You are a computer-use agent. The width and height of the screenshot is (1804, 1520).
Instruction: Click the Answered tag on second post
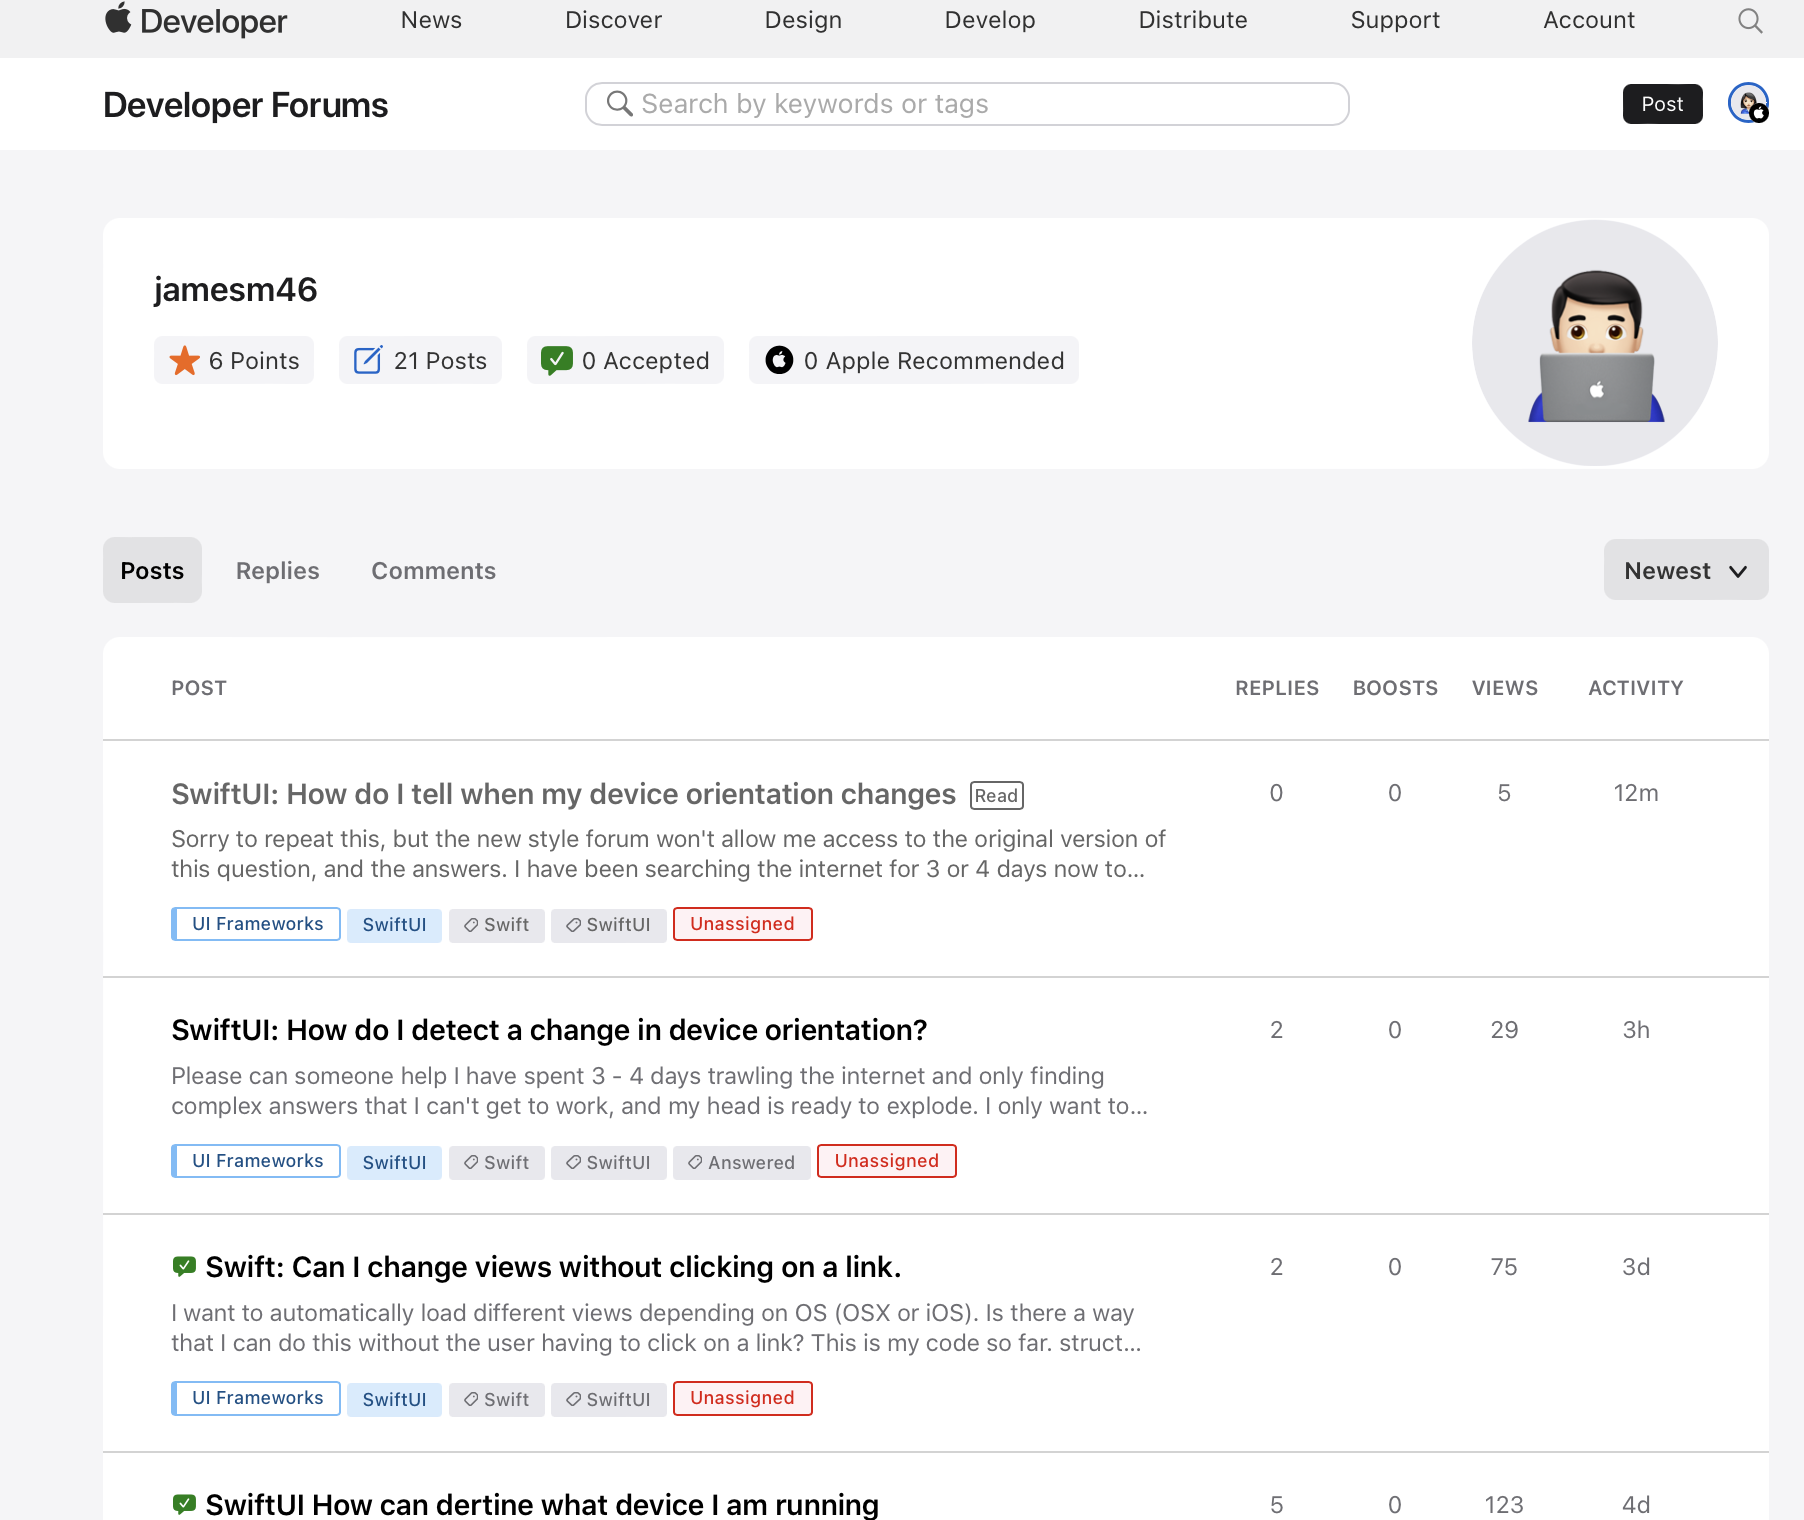(741, 1162)
